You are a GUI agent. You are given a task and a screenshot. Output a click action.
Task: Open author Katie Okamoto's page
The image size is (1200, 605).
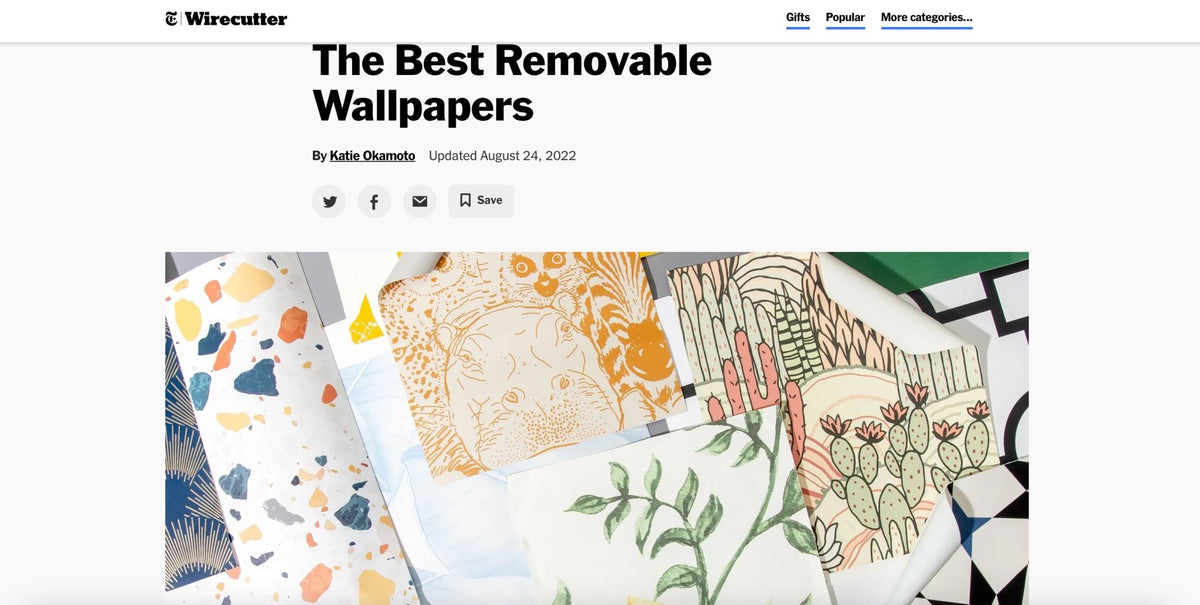[x=372, y=156]
